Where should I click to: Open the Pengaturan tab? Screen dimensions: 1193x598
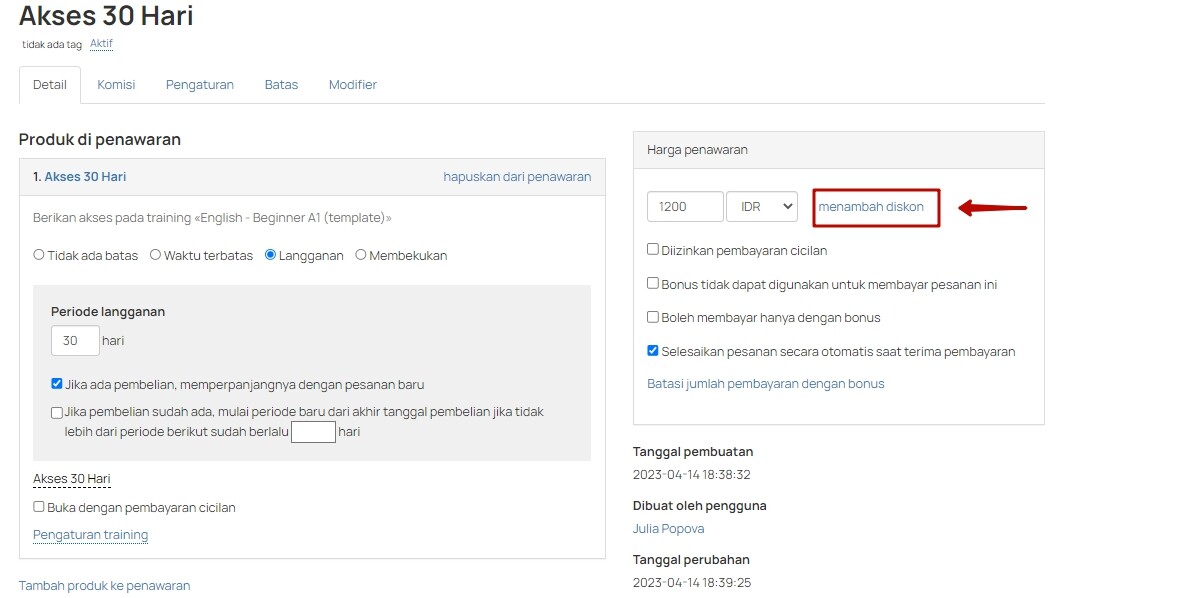[200, 85]
